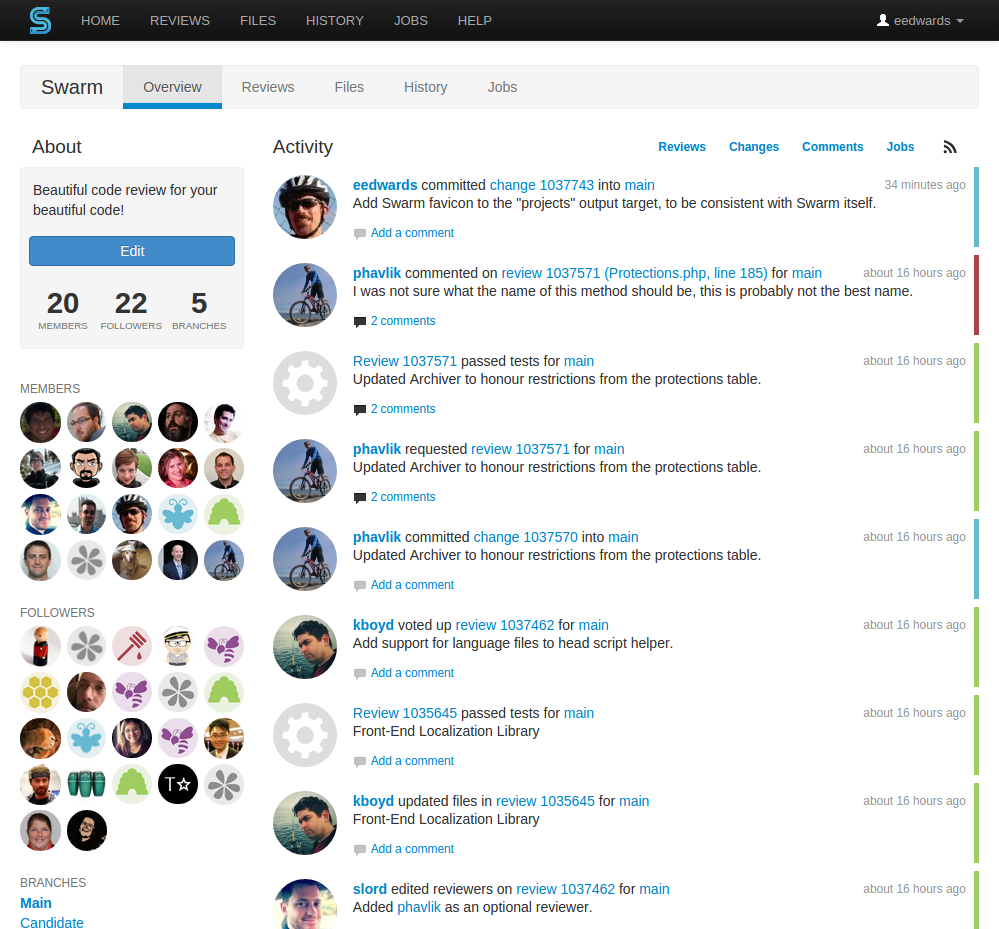Click the yellow honeycomb avatar in Followers
Viewport: 999px width, 929px height.
[x=40, y=692]
